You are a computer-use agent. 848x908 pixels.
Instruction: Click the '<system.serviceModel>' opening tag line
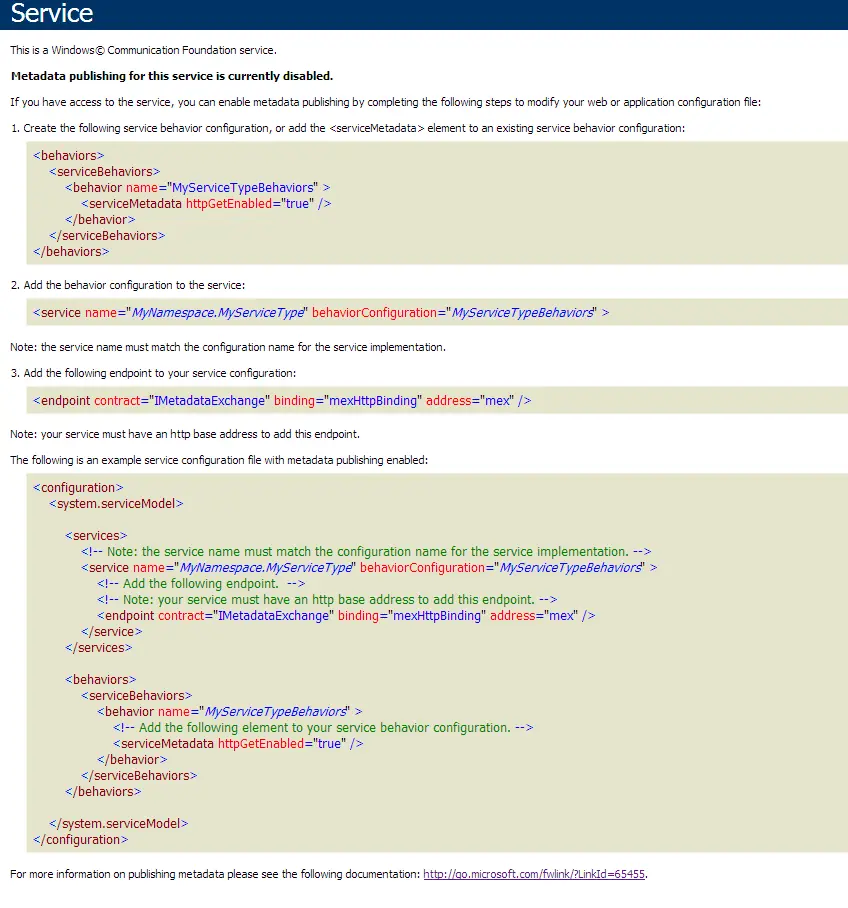[x=116, y=504]
